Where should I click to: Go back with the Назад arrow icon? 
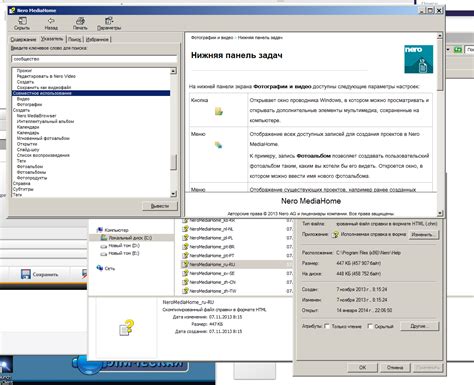click(51, 21)
